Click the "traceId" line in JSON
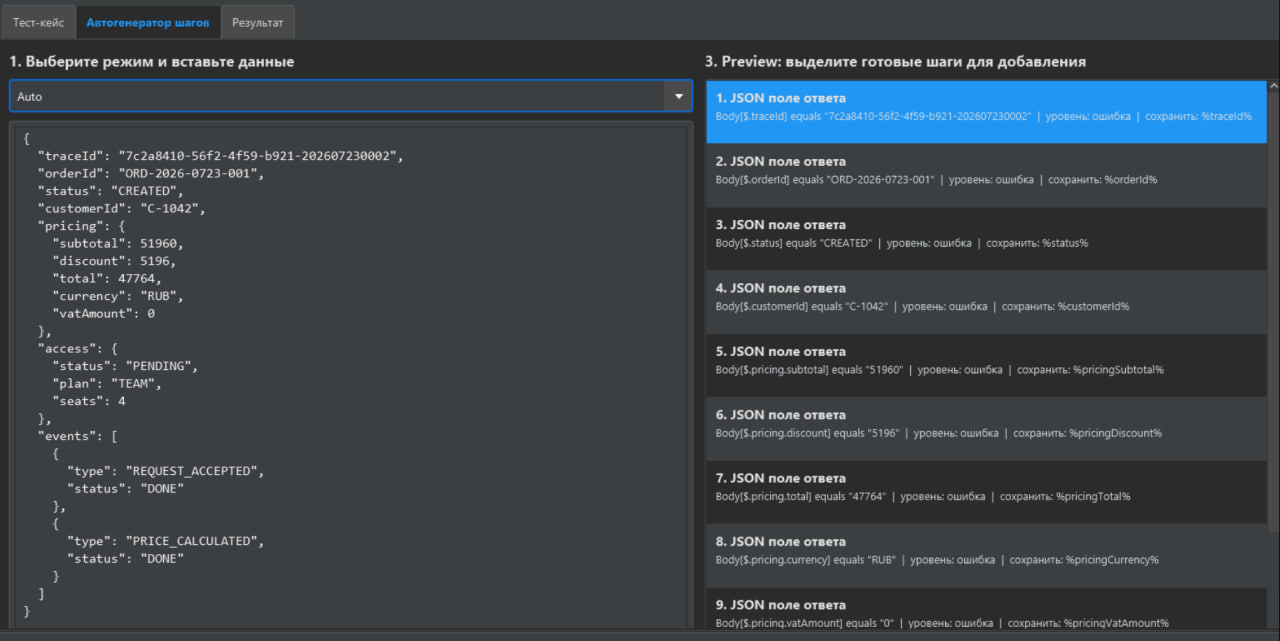 220,156
